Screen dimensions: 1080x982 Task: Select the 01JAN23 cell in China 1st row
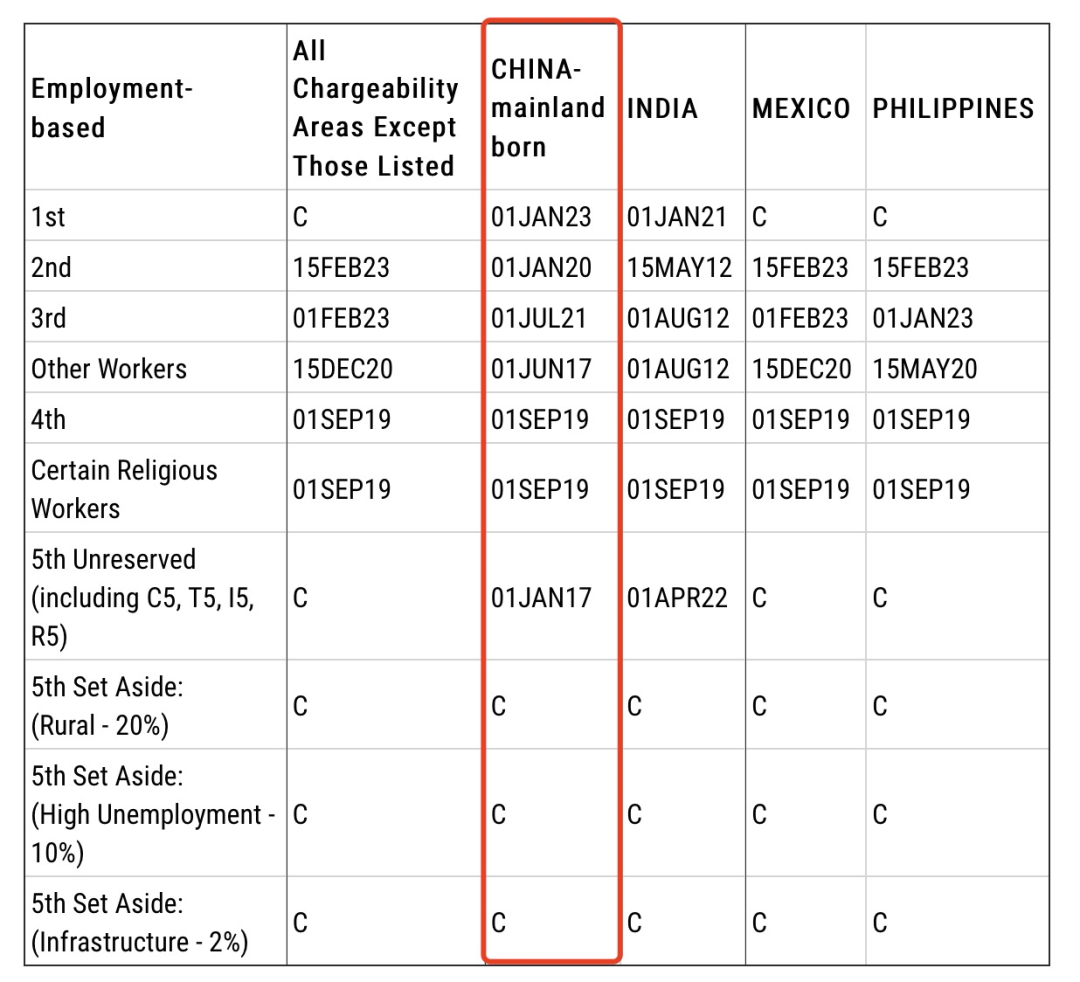(x=541, y=217)
